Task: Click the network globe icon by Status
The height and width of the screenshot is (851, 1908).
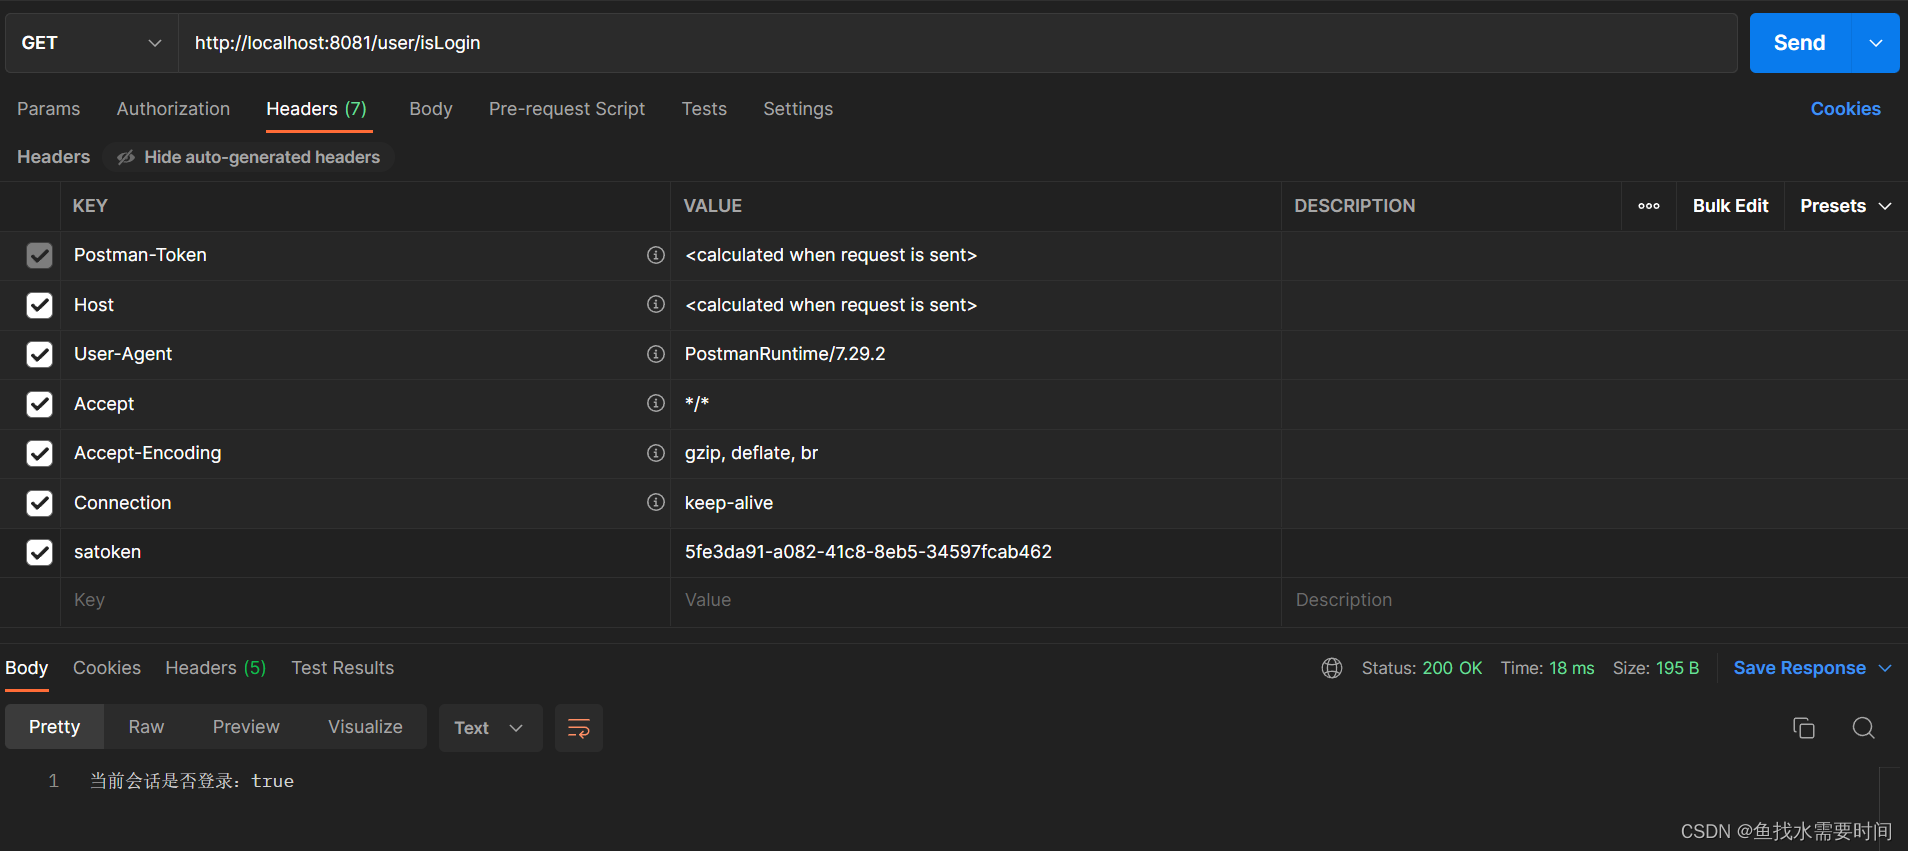Action: point(1332,668)
